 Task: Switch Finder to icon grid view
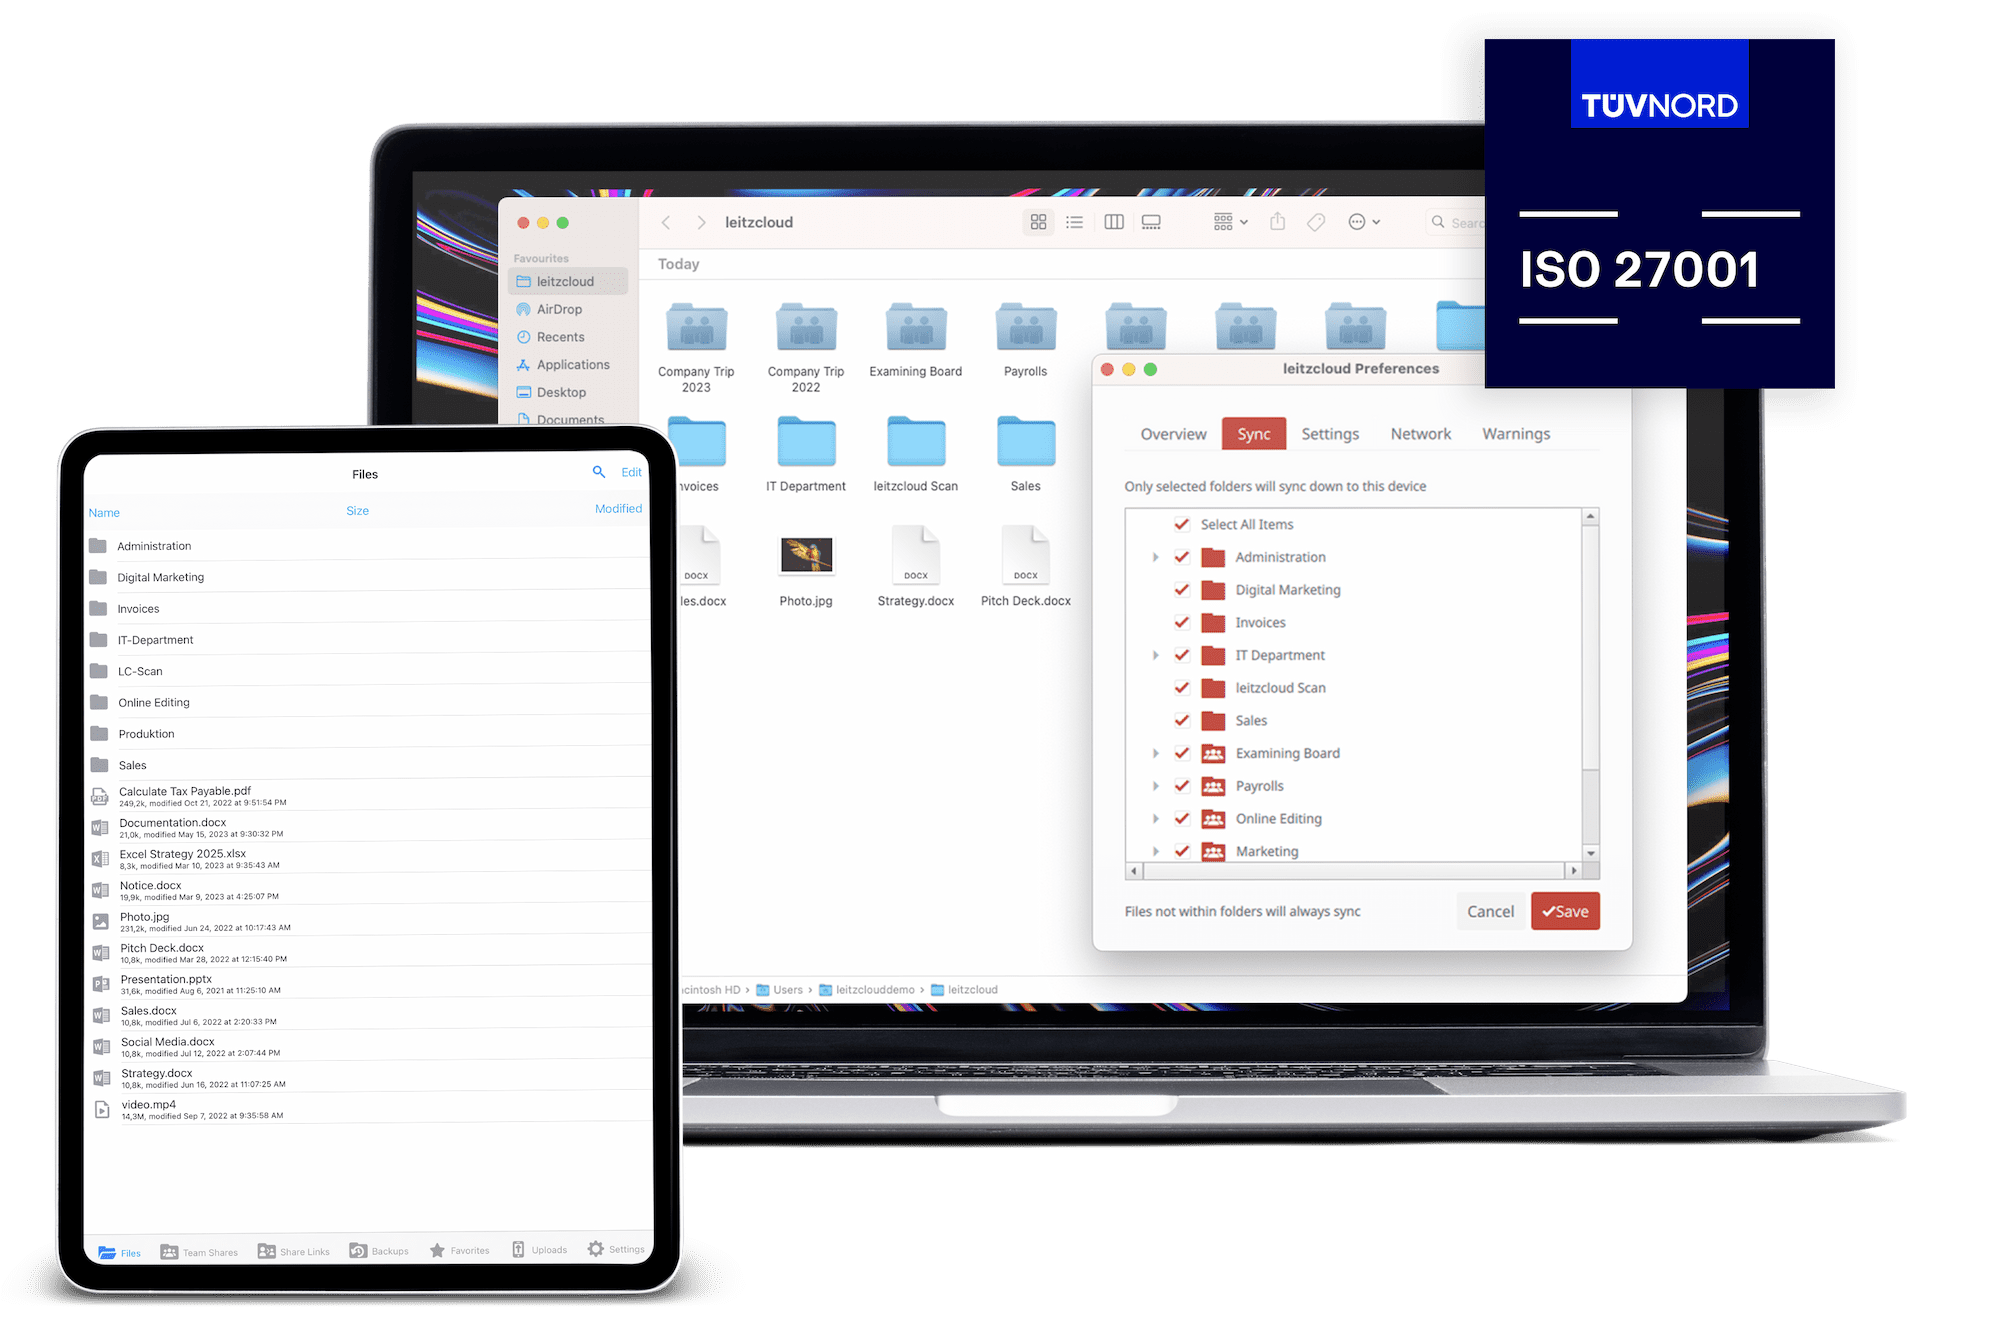pyautogui.click(x=1038, y=222)
